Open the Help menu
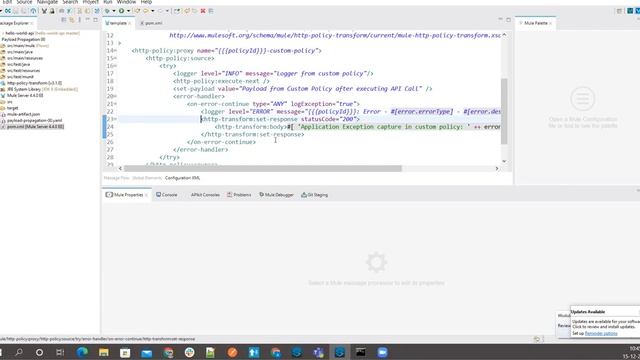The width and height of the screenshot is (640, 360). tap(146, 2)
